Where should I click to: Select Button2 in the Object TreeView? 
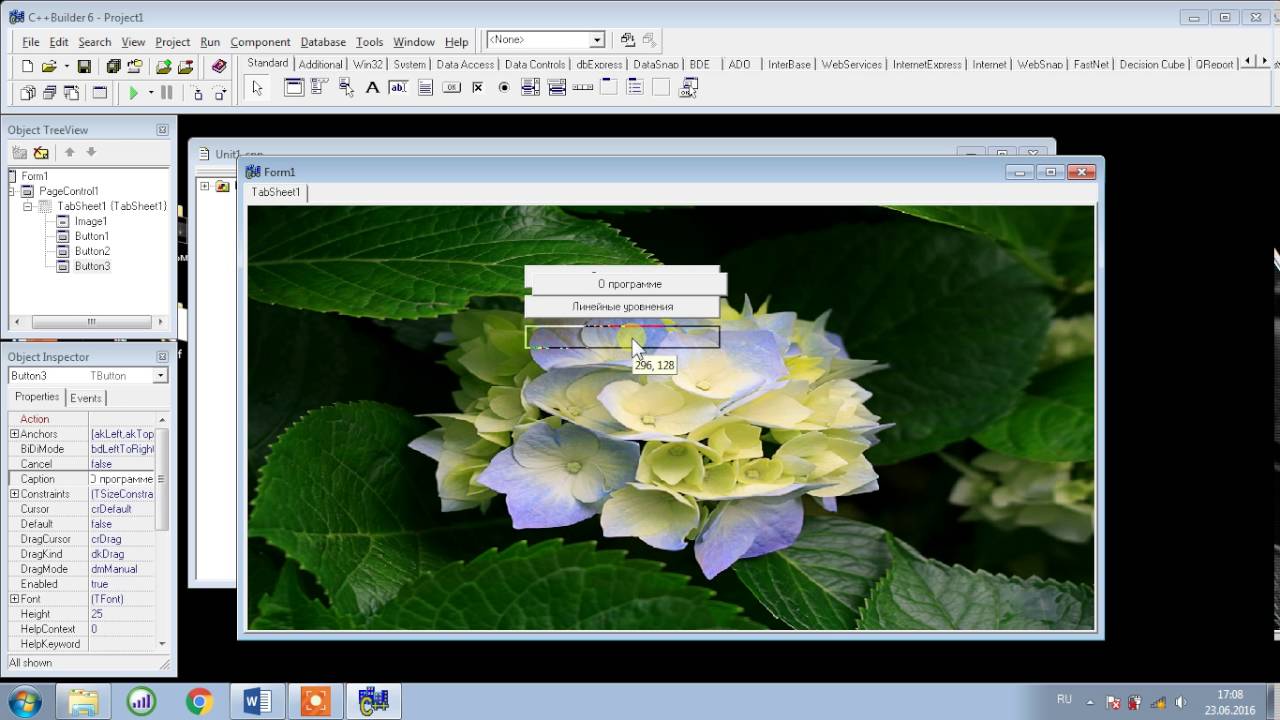click(x=92, y=251)
